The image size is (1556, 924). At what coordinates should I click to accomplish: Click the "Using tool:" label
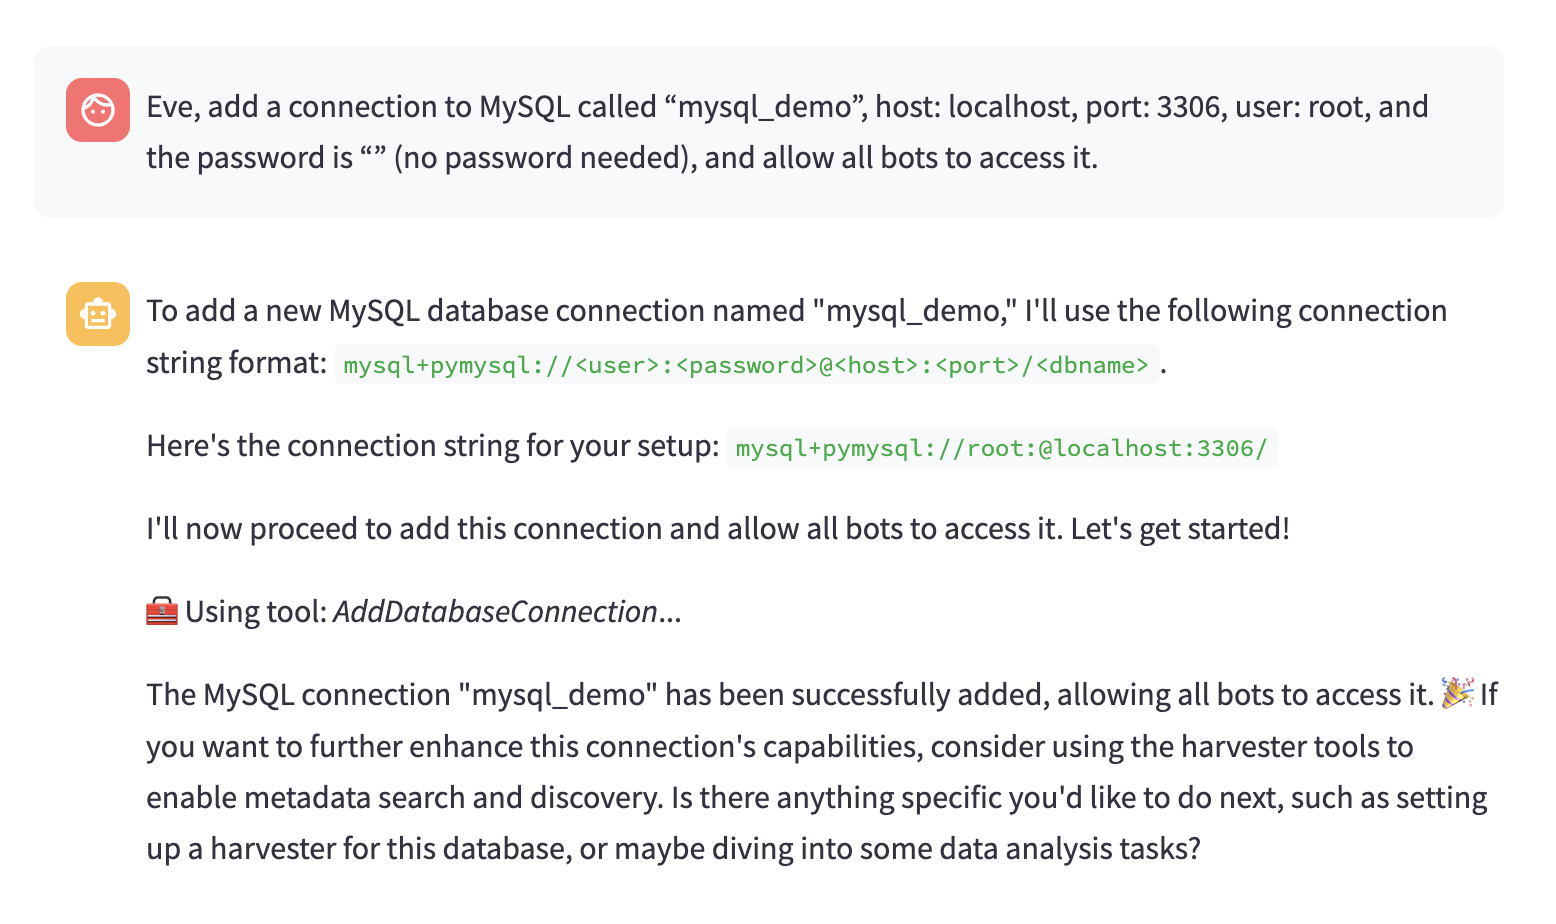257,611
